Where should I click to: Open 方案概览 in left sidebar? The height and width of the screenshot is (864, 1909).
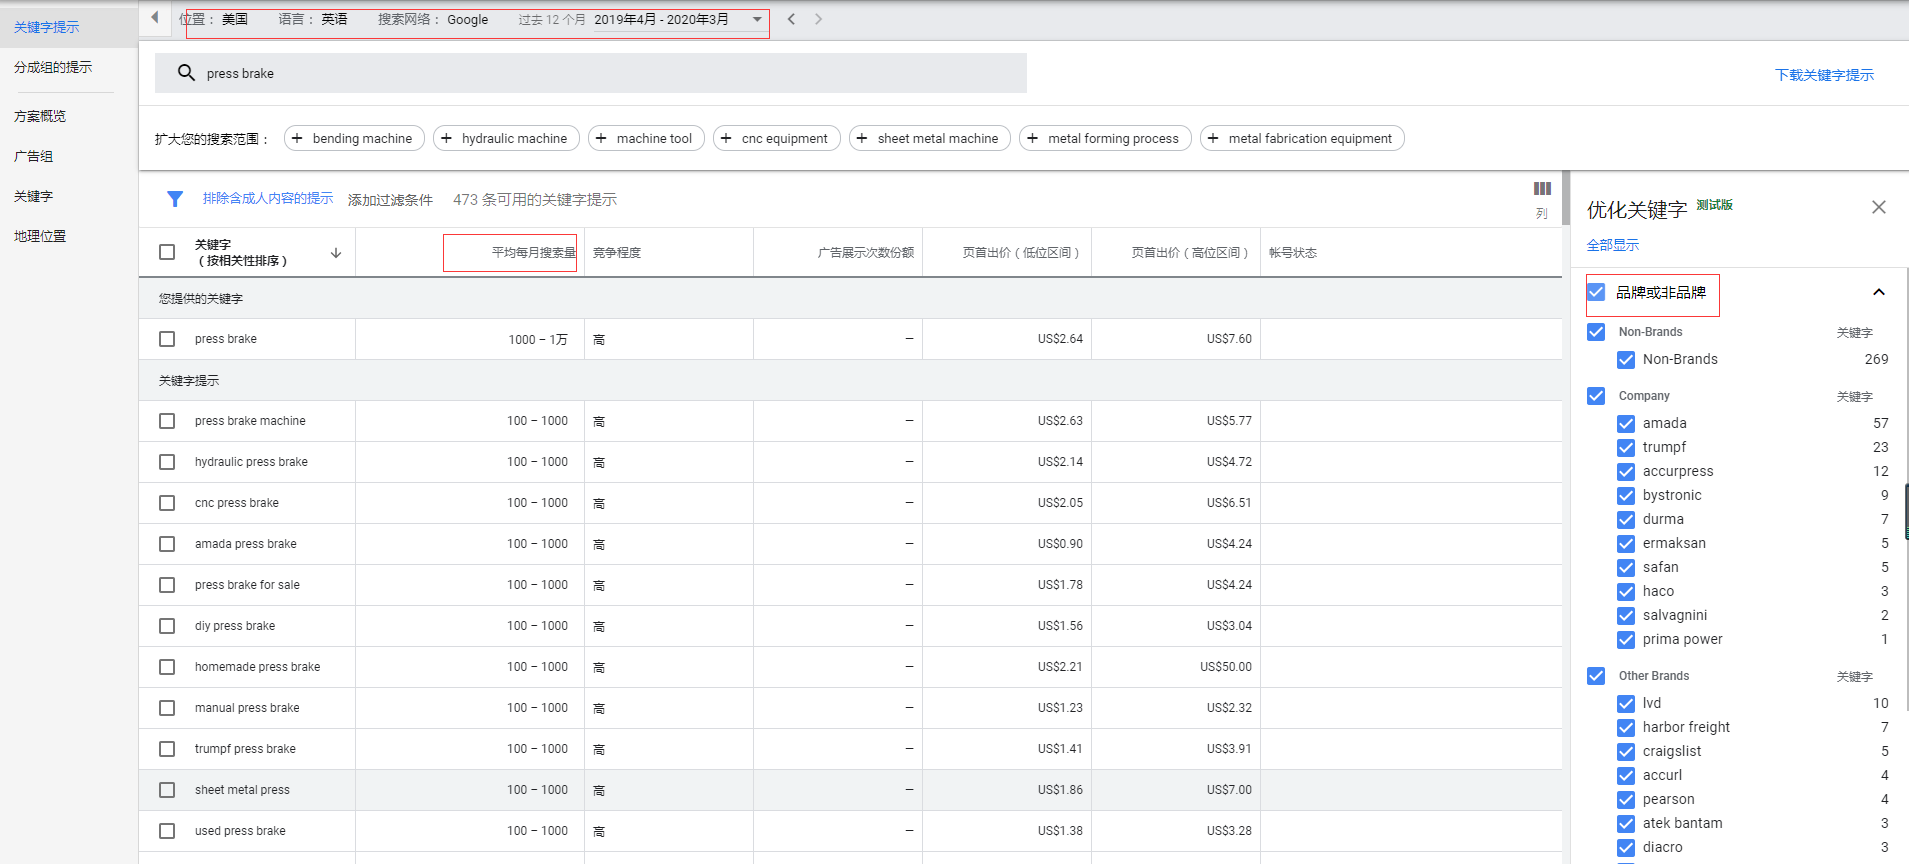pos(40,116)
